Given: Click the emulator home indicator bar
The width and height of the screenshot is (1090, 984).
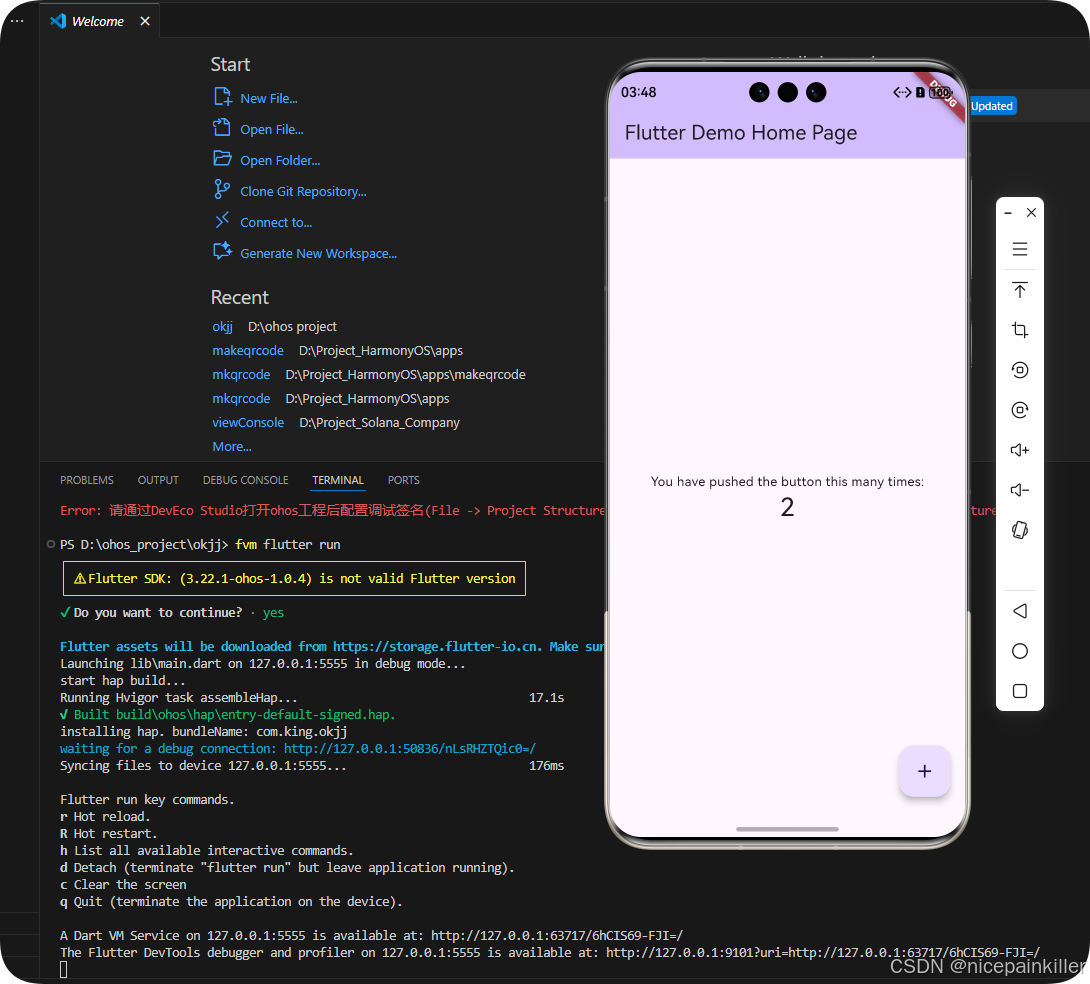Looking at the screenshot, I should click(787, 829).
